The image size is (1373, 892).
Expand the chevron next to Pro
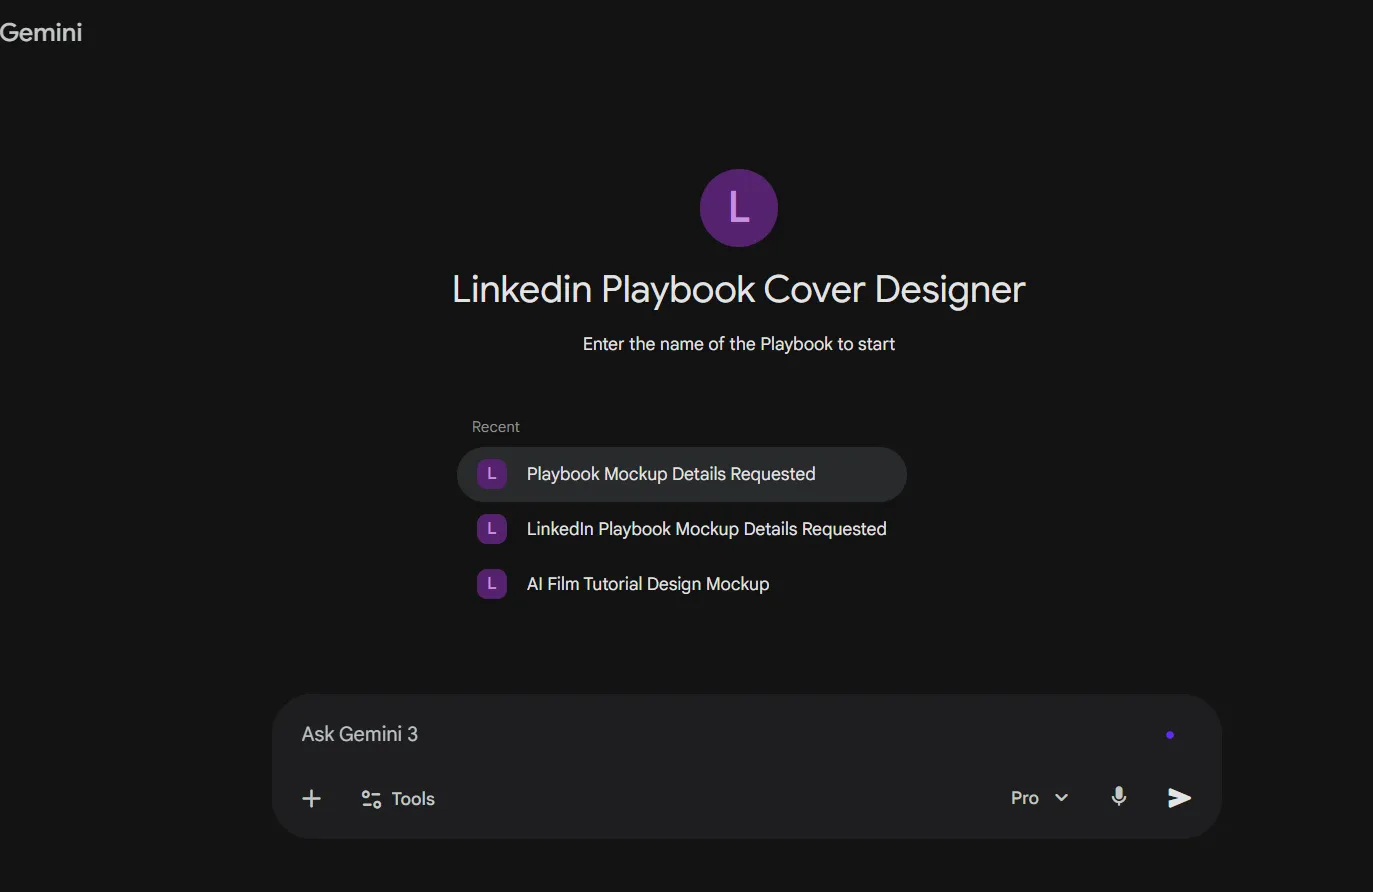click(1062, 798)
